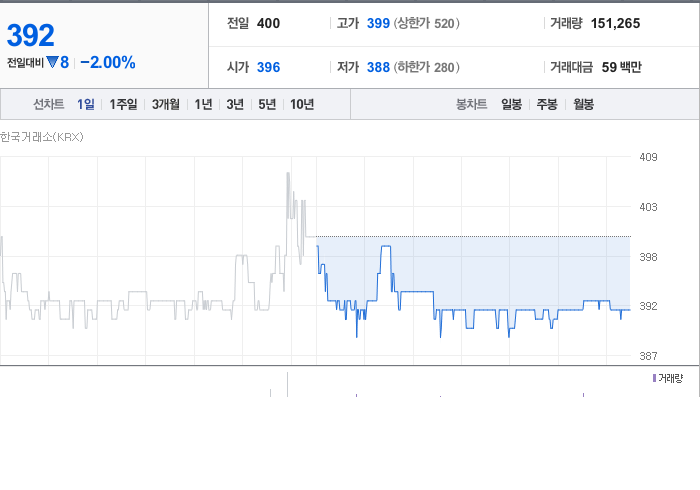Viewport: 700px width, 490px height.
Task: Click the 409 y-axis label
Action: coord(648,157)
